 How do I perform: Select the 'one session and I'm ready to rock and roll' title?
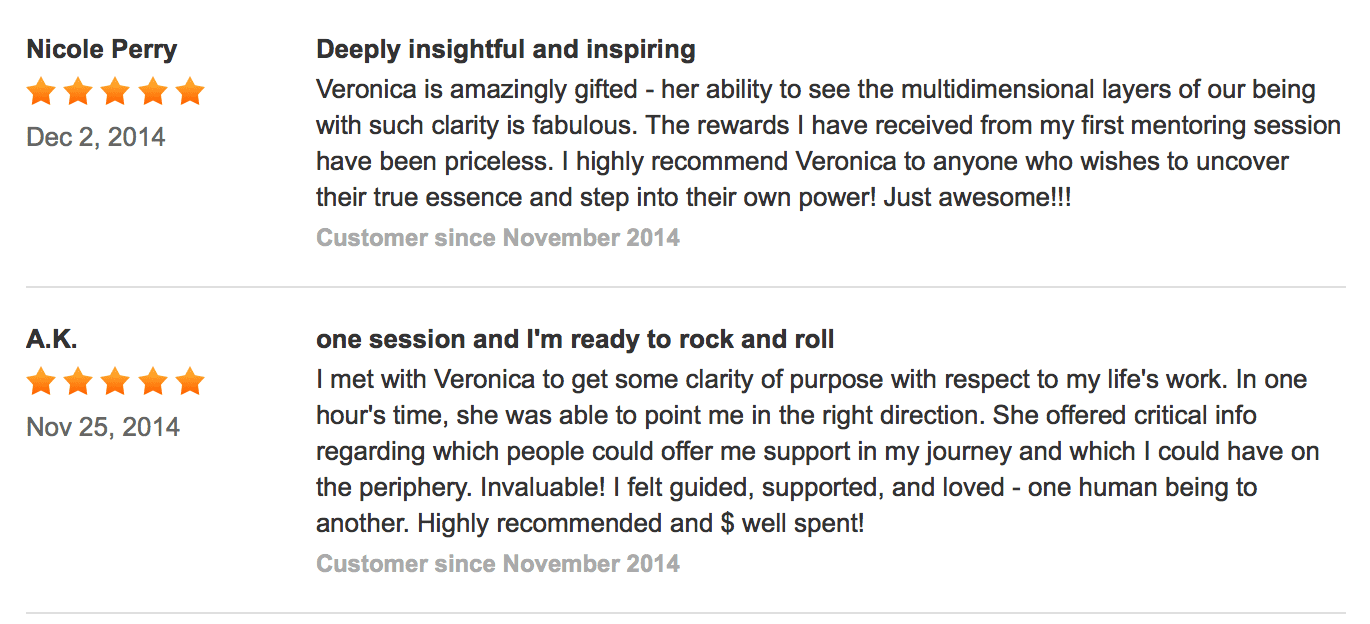tap(575, 340)
